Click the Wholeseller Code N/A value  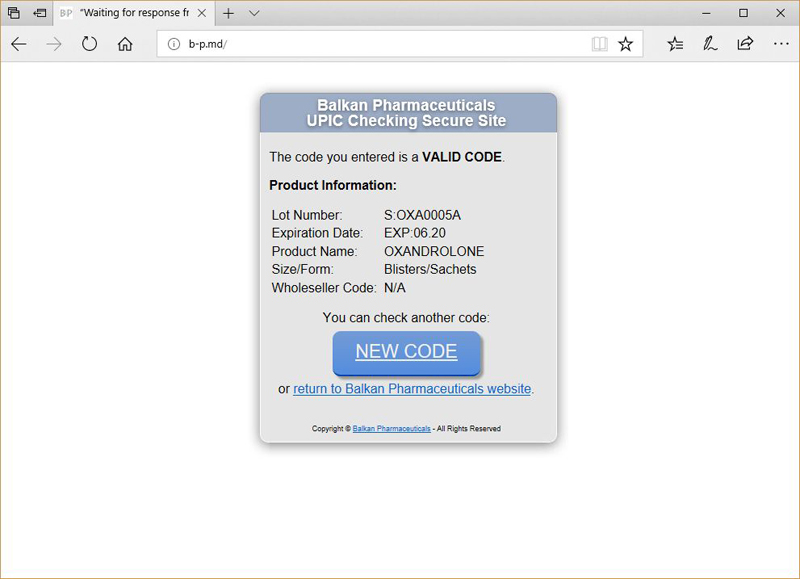click(395, 288)
